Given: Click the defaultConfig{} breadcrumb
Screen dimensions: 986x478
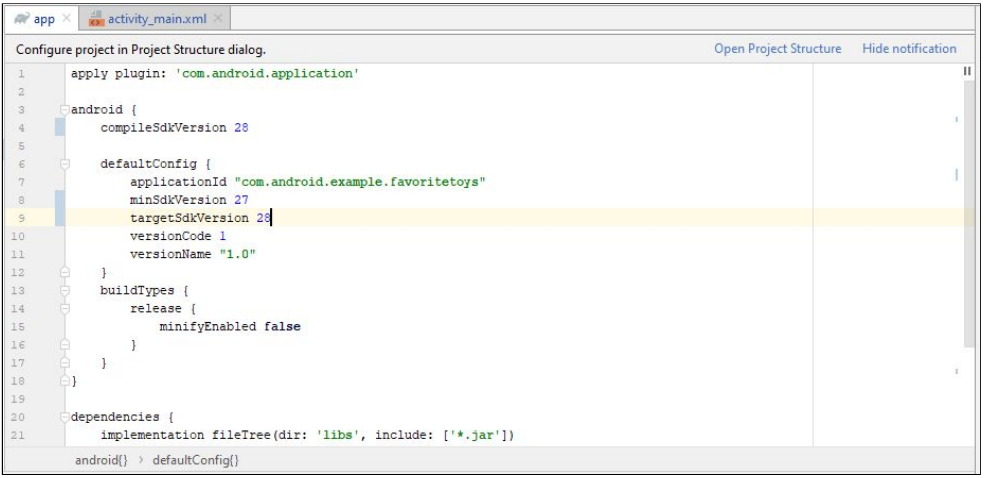Looking at the screenshot, I should coord(196,460).
